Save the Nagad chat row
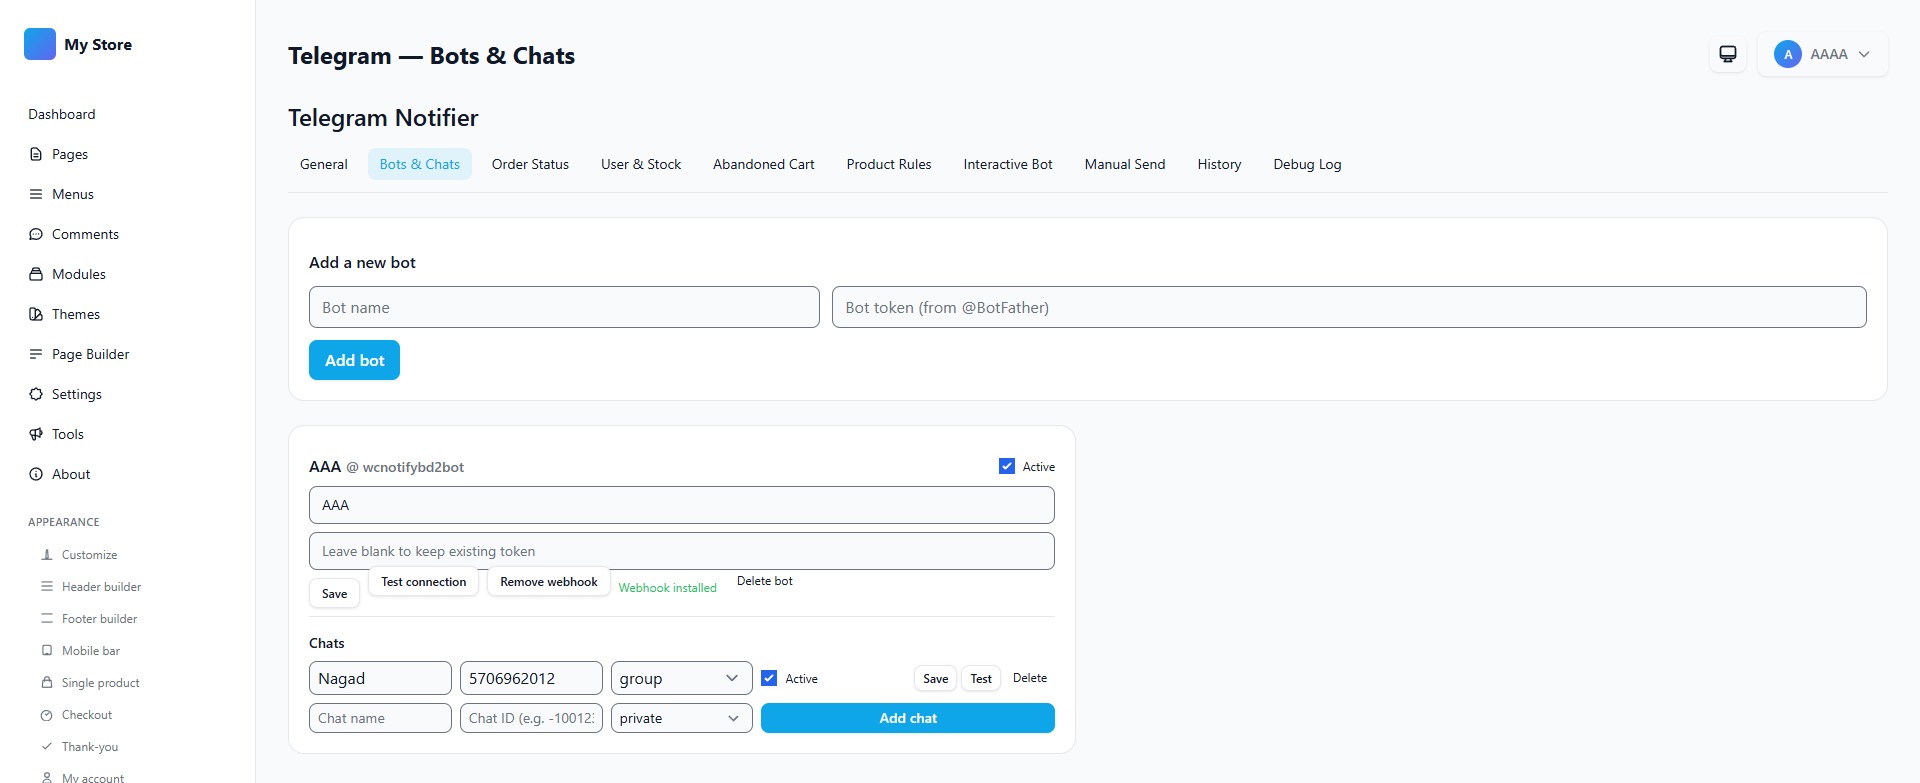The height and width of the screenshot is (783, 1920). click(935, 678)
